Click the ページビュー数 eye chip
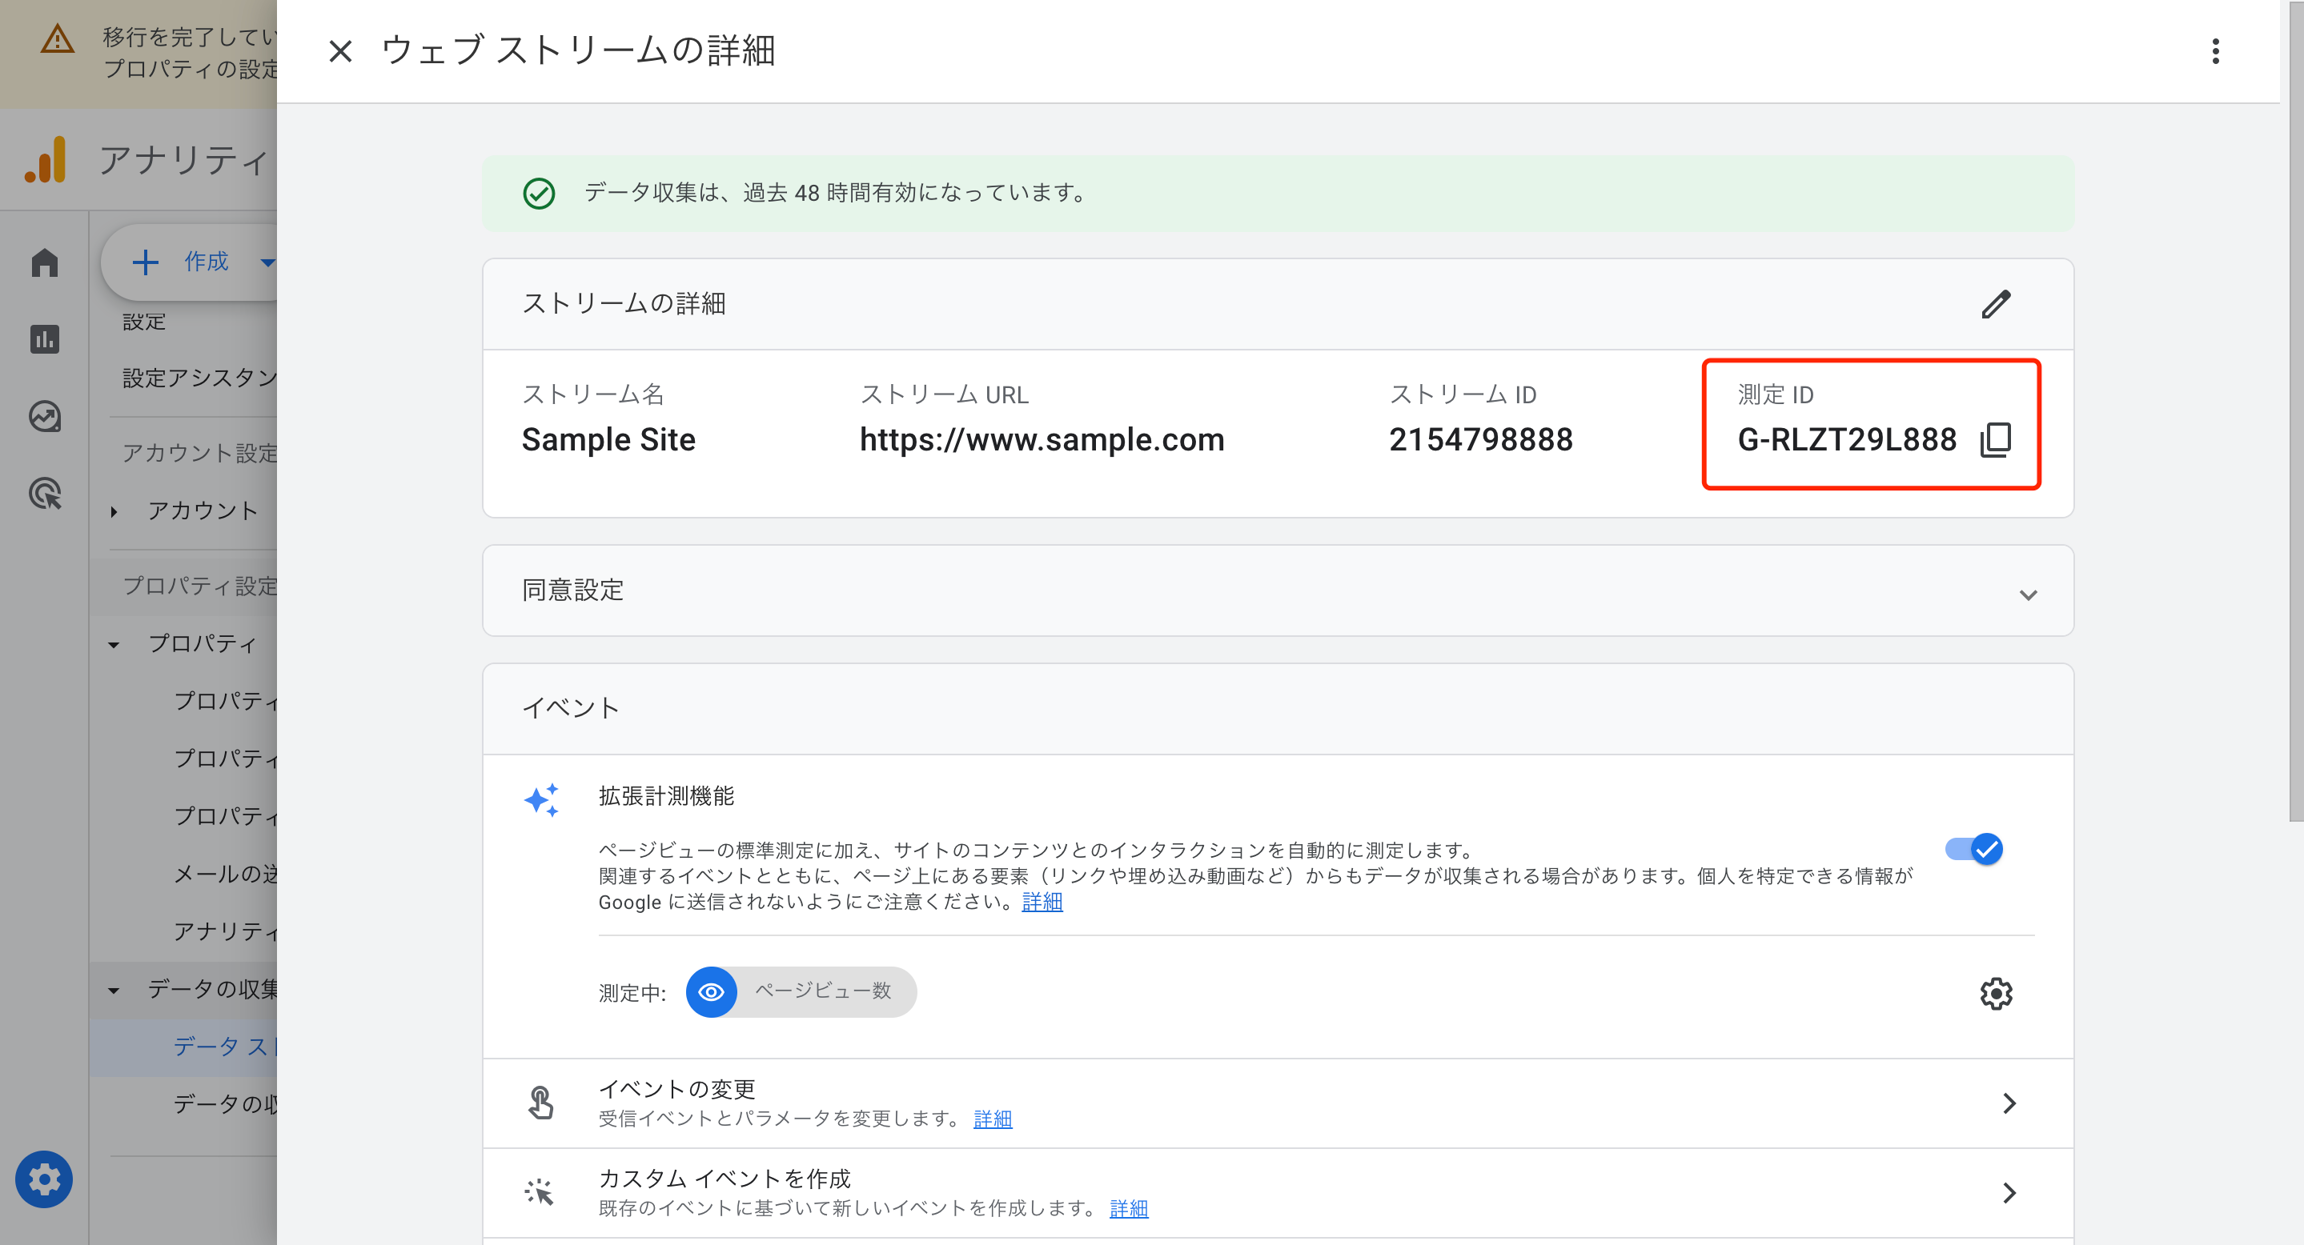The width and height of the screenshot is (2304, 1245). coord(800,992)
